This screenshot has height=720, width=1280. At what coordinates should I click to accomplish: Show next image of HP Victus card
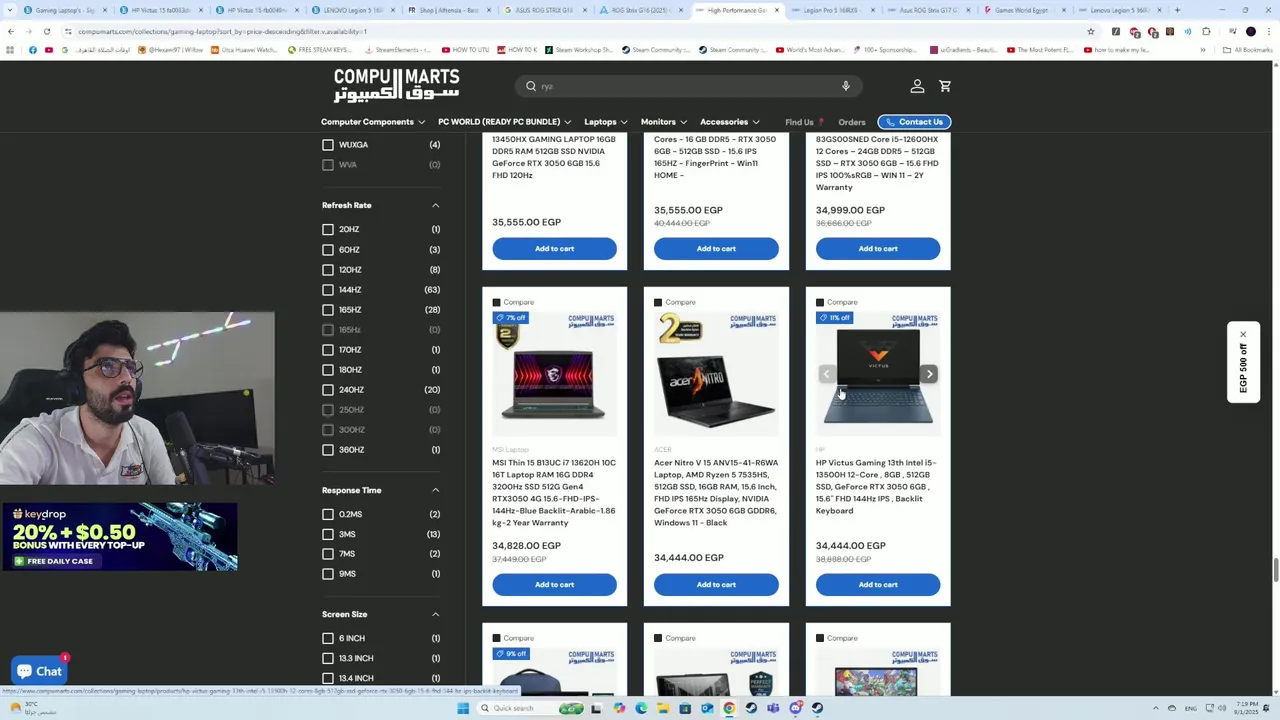[929, 374]
